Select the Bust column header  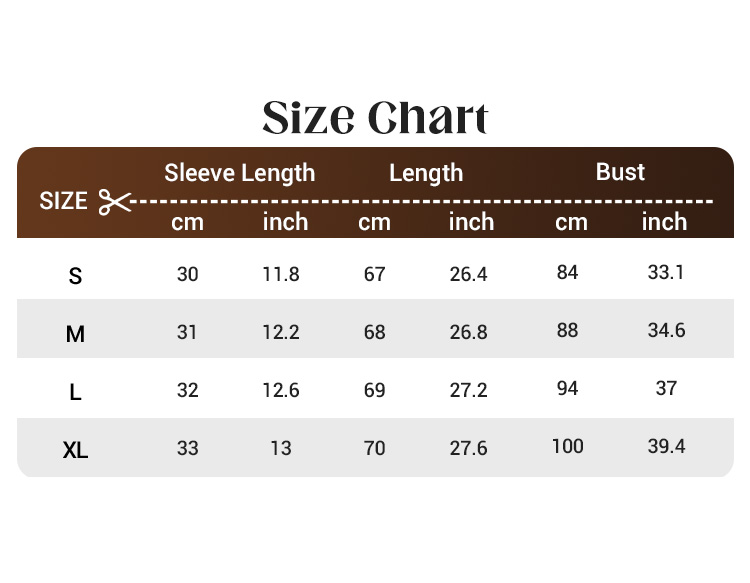620,172
